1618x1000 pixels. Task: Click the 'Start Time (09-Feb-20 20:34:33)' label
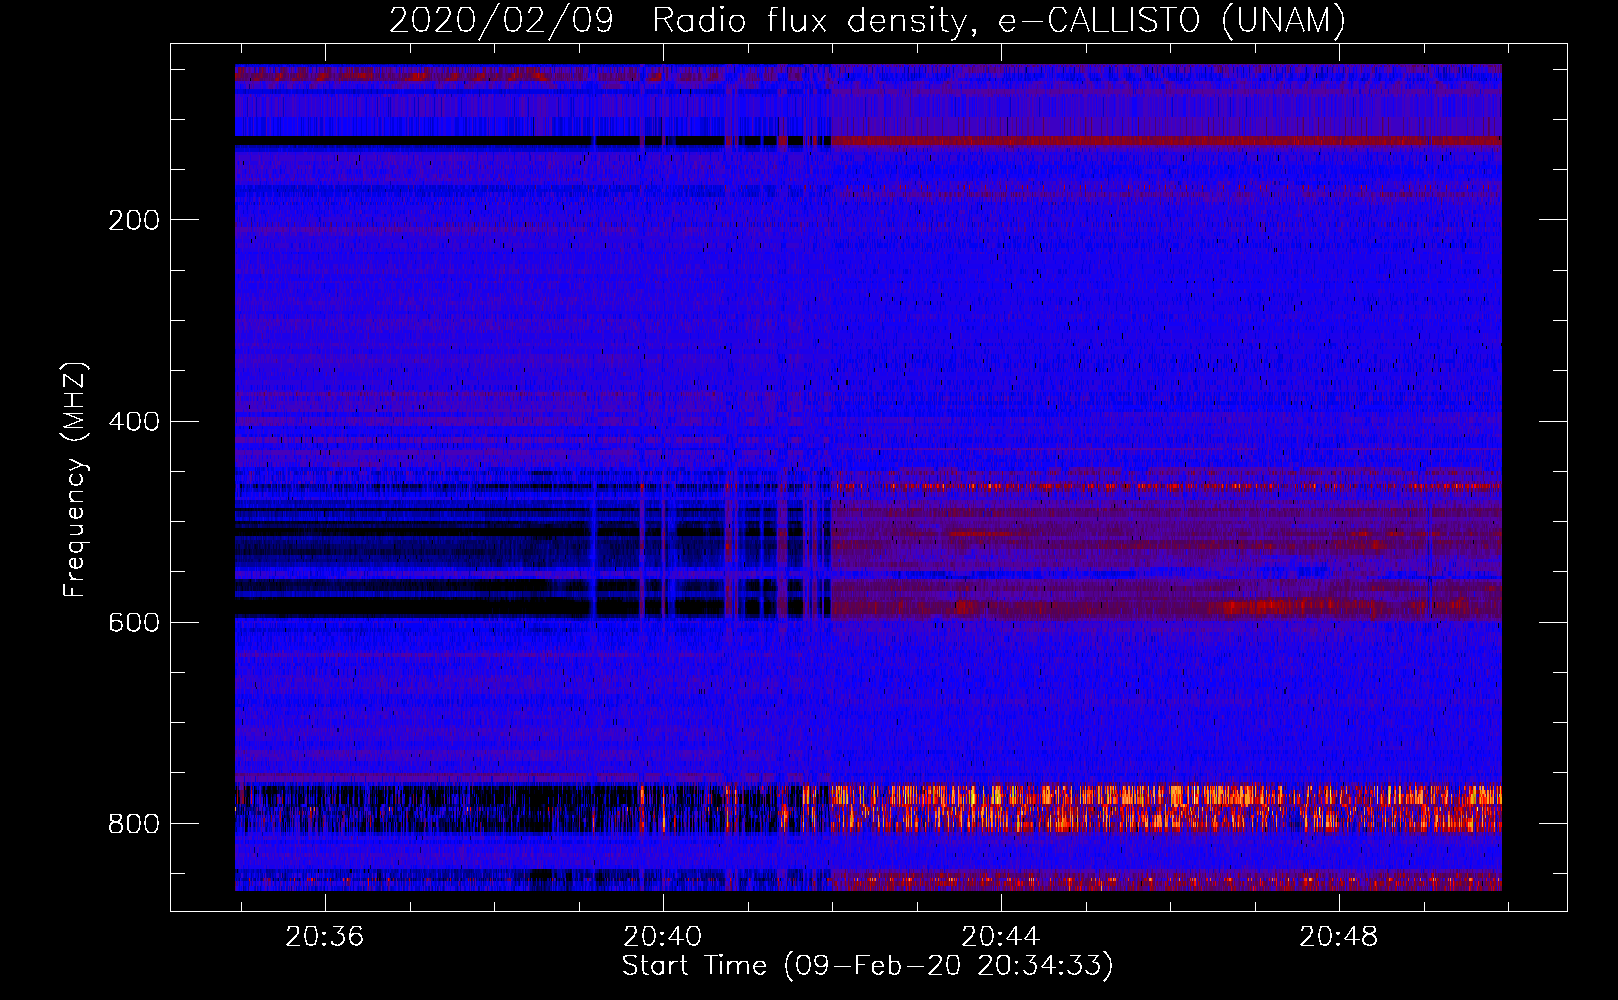coord(867,966)
